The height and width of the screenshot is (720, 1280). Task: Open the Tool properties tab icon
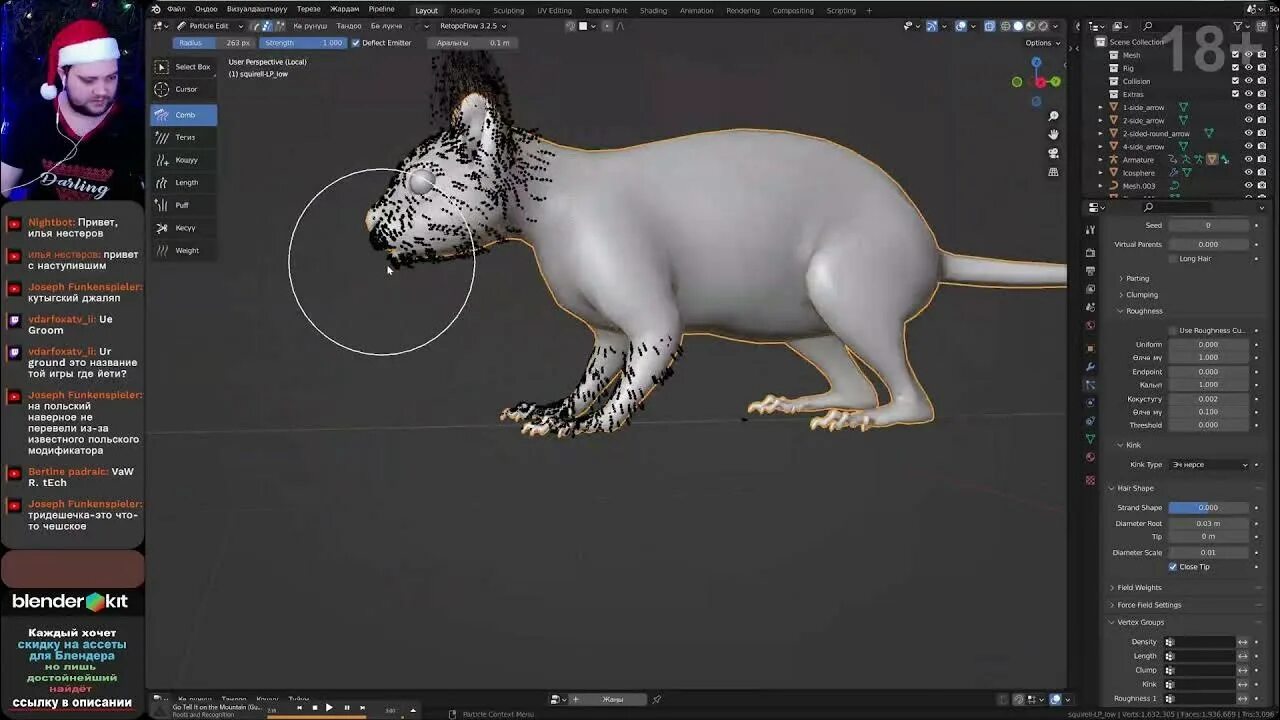[1090, 230]
